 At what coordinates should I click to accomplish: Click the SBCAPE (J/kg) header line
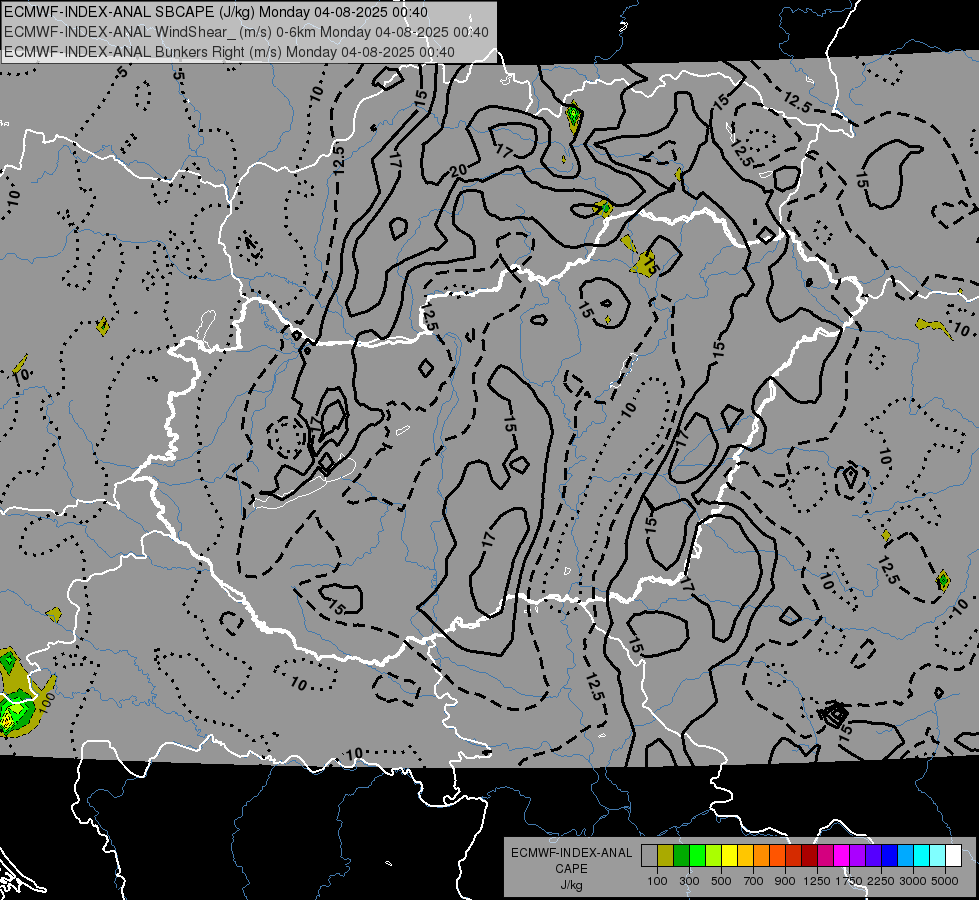(215, 12)
